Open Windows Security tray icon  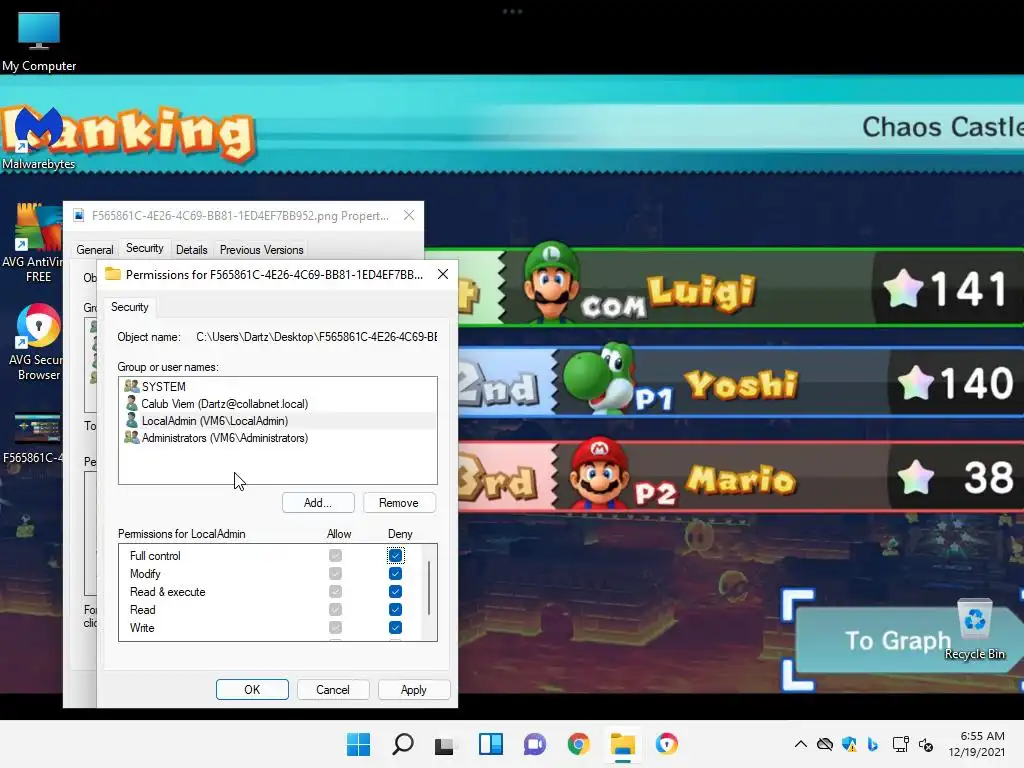point(849,744)
